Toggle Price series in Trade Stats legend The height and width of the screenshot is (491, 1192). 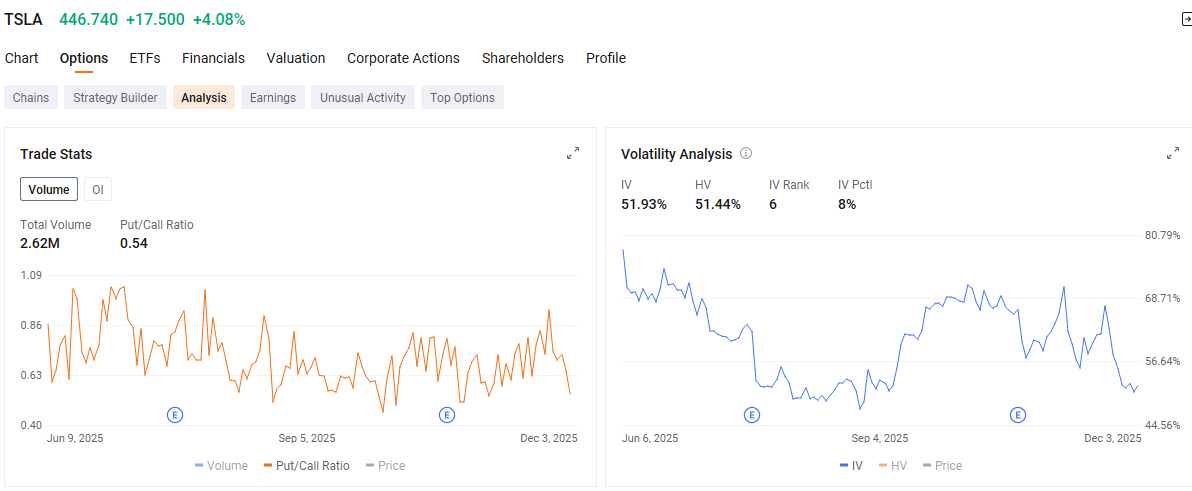point(385,465)
